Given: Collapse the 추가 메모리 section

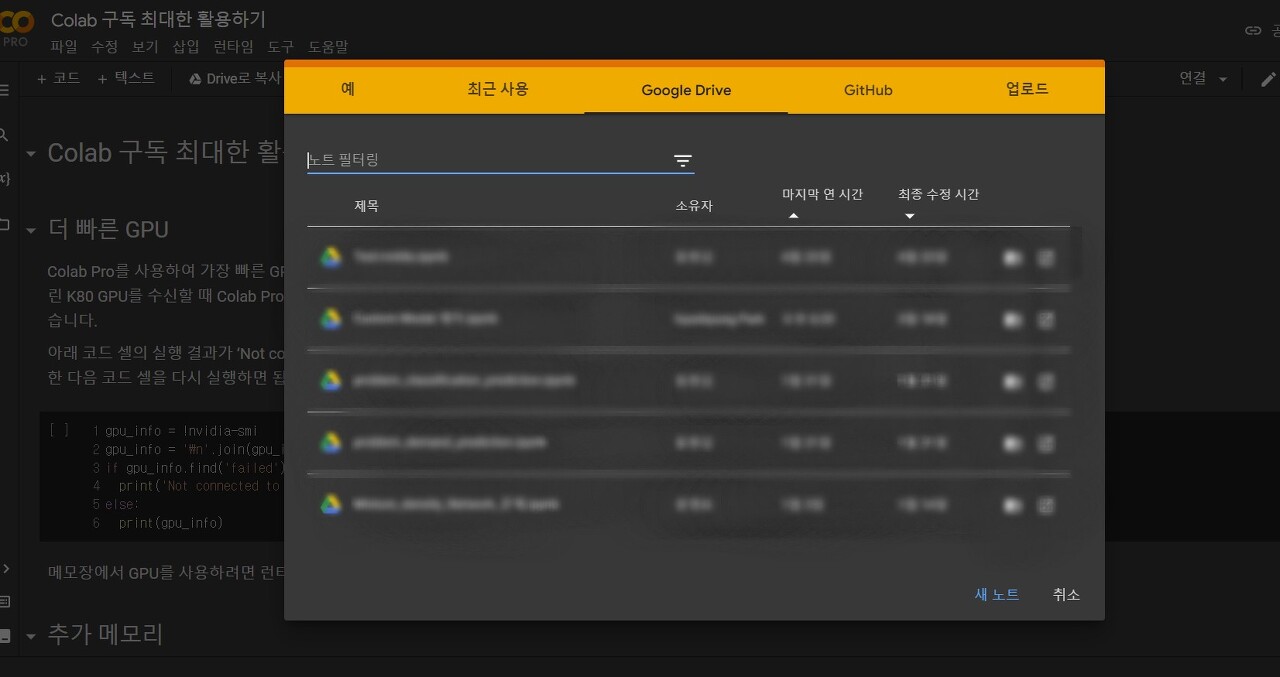Looking at the screenshot, I should click(31, 636).
